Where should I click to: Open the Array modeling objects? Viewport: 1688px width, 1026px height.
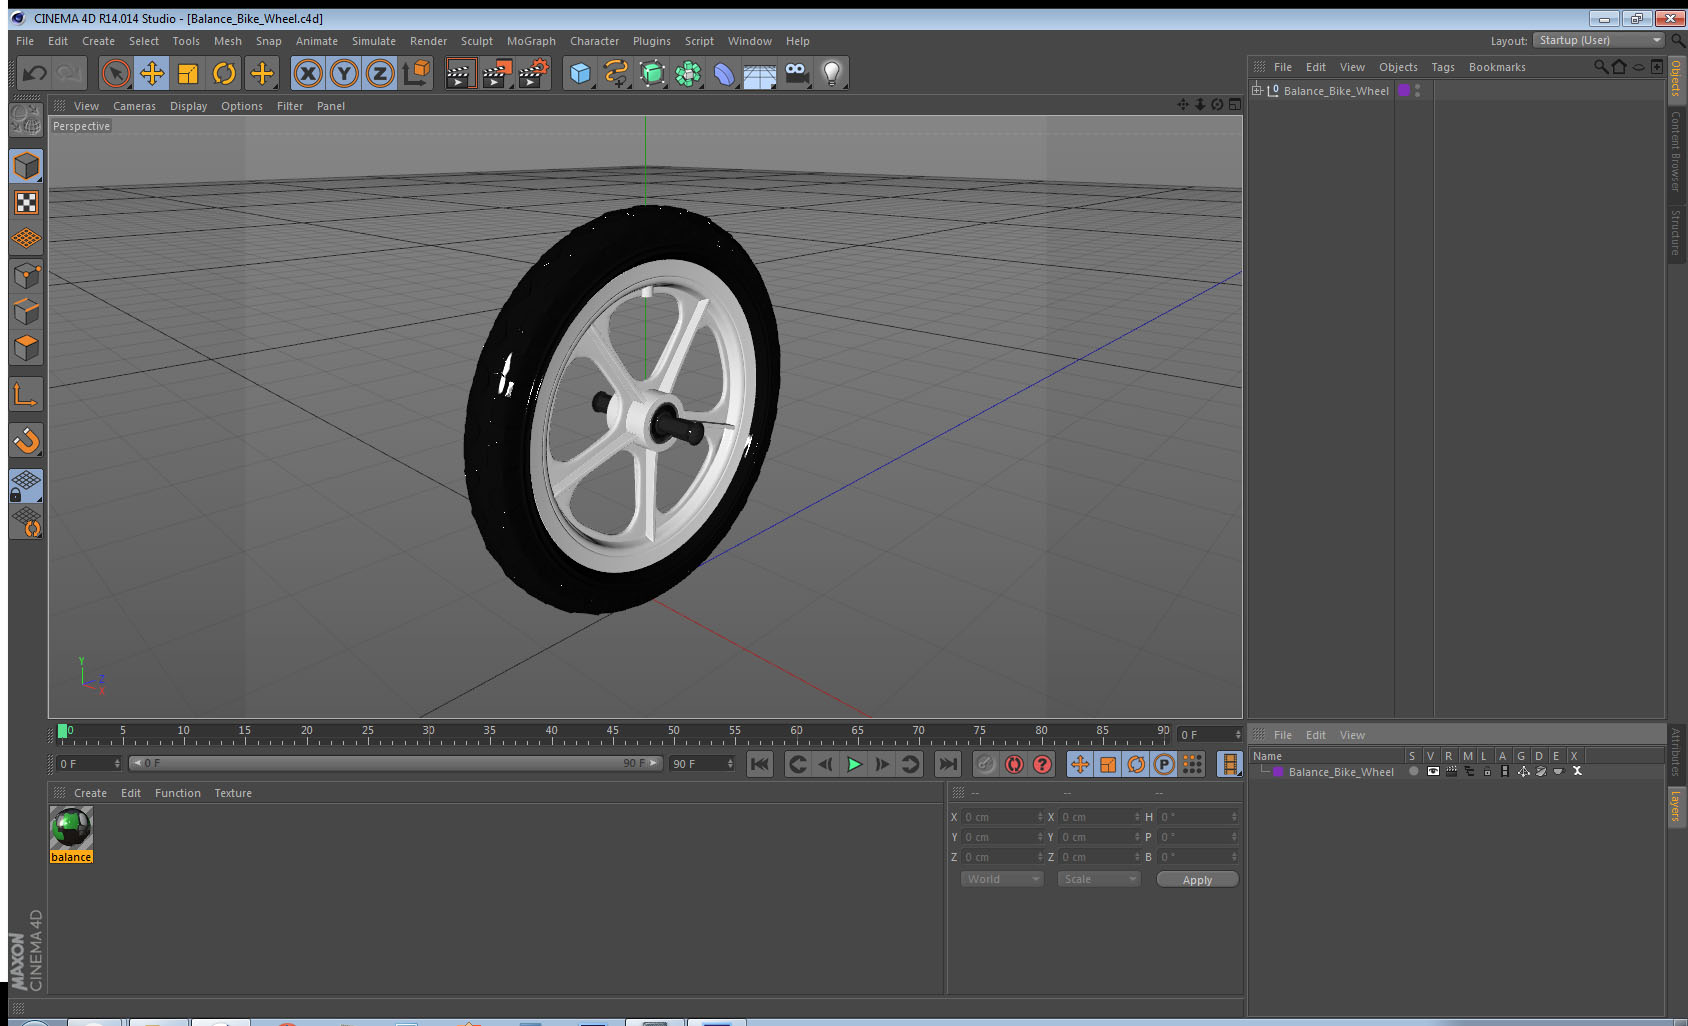(x=688, y=73)
